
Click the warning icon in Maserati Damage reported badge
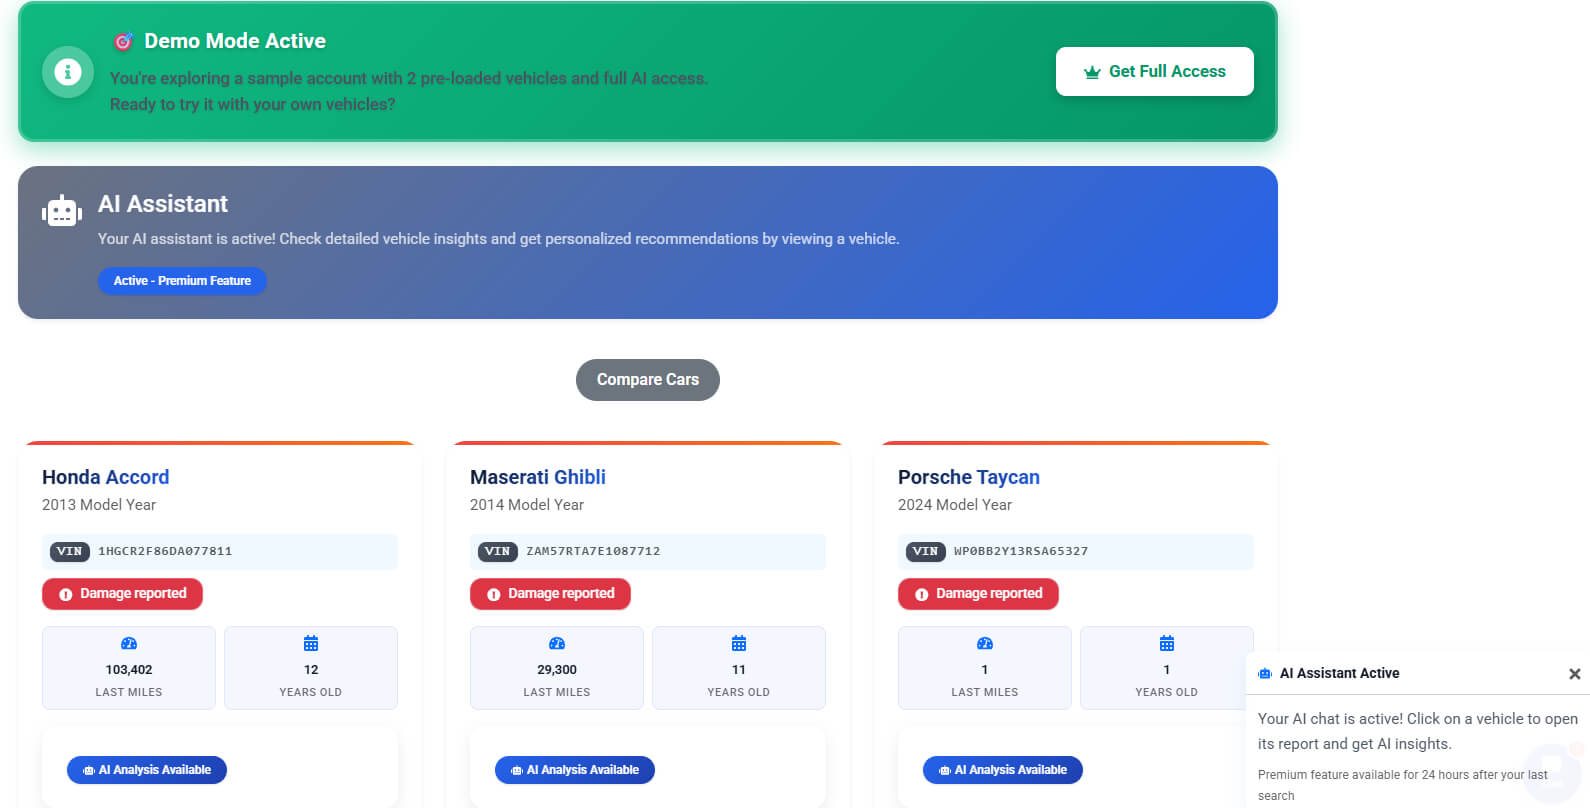pos(494,594)
